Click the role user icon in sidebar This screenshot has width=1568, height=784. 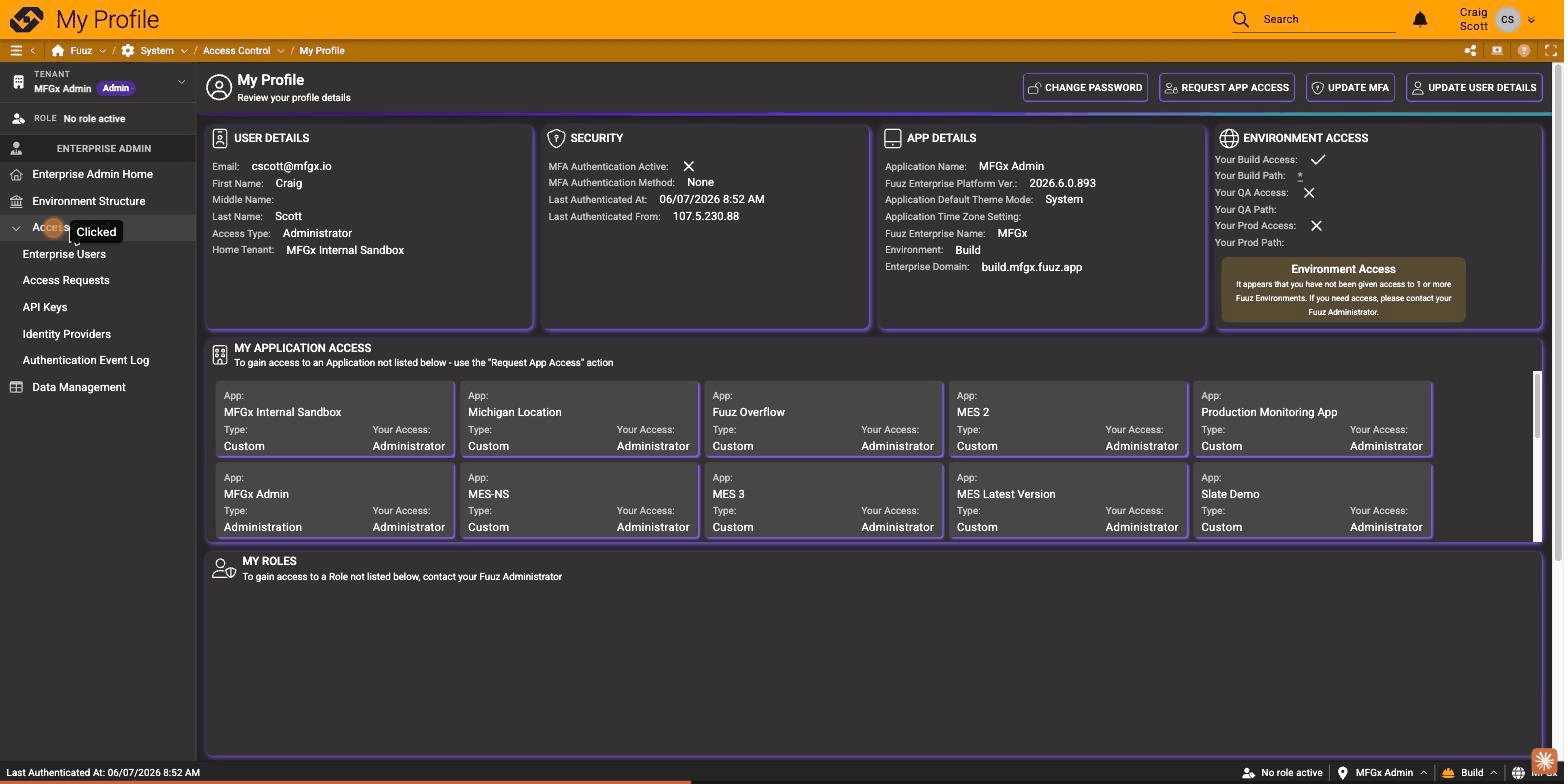pos(18,118)
